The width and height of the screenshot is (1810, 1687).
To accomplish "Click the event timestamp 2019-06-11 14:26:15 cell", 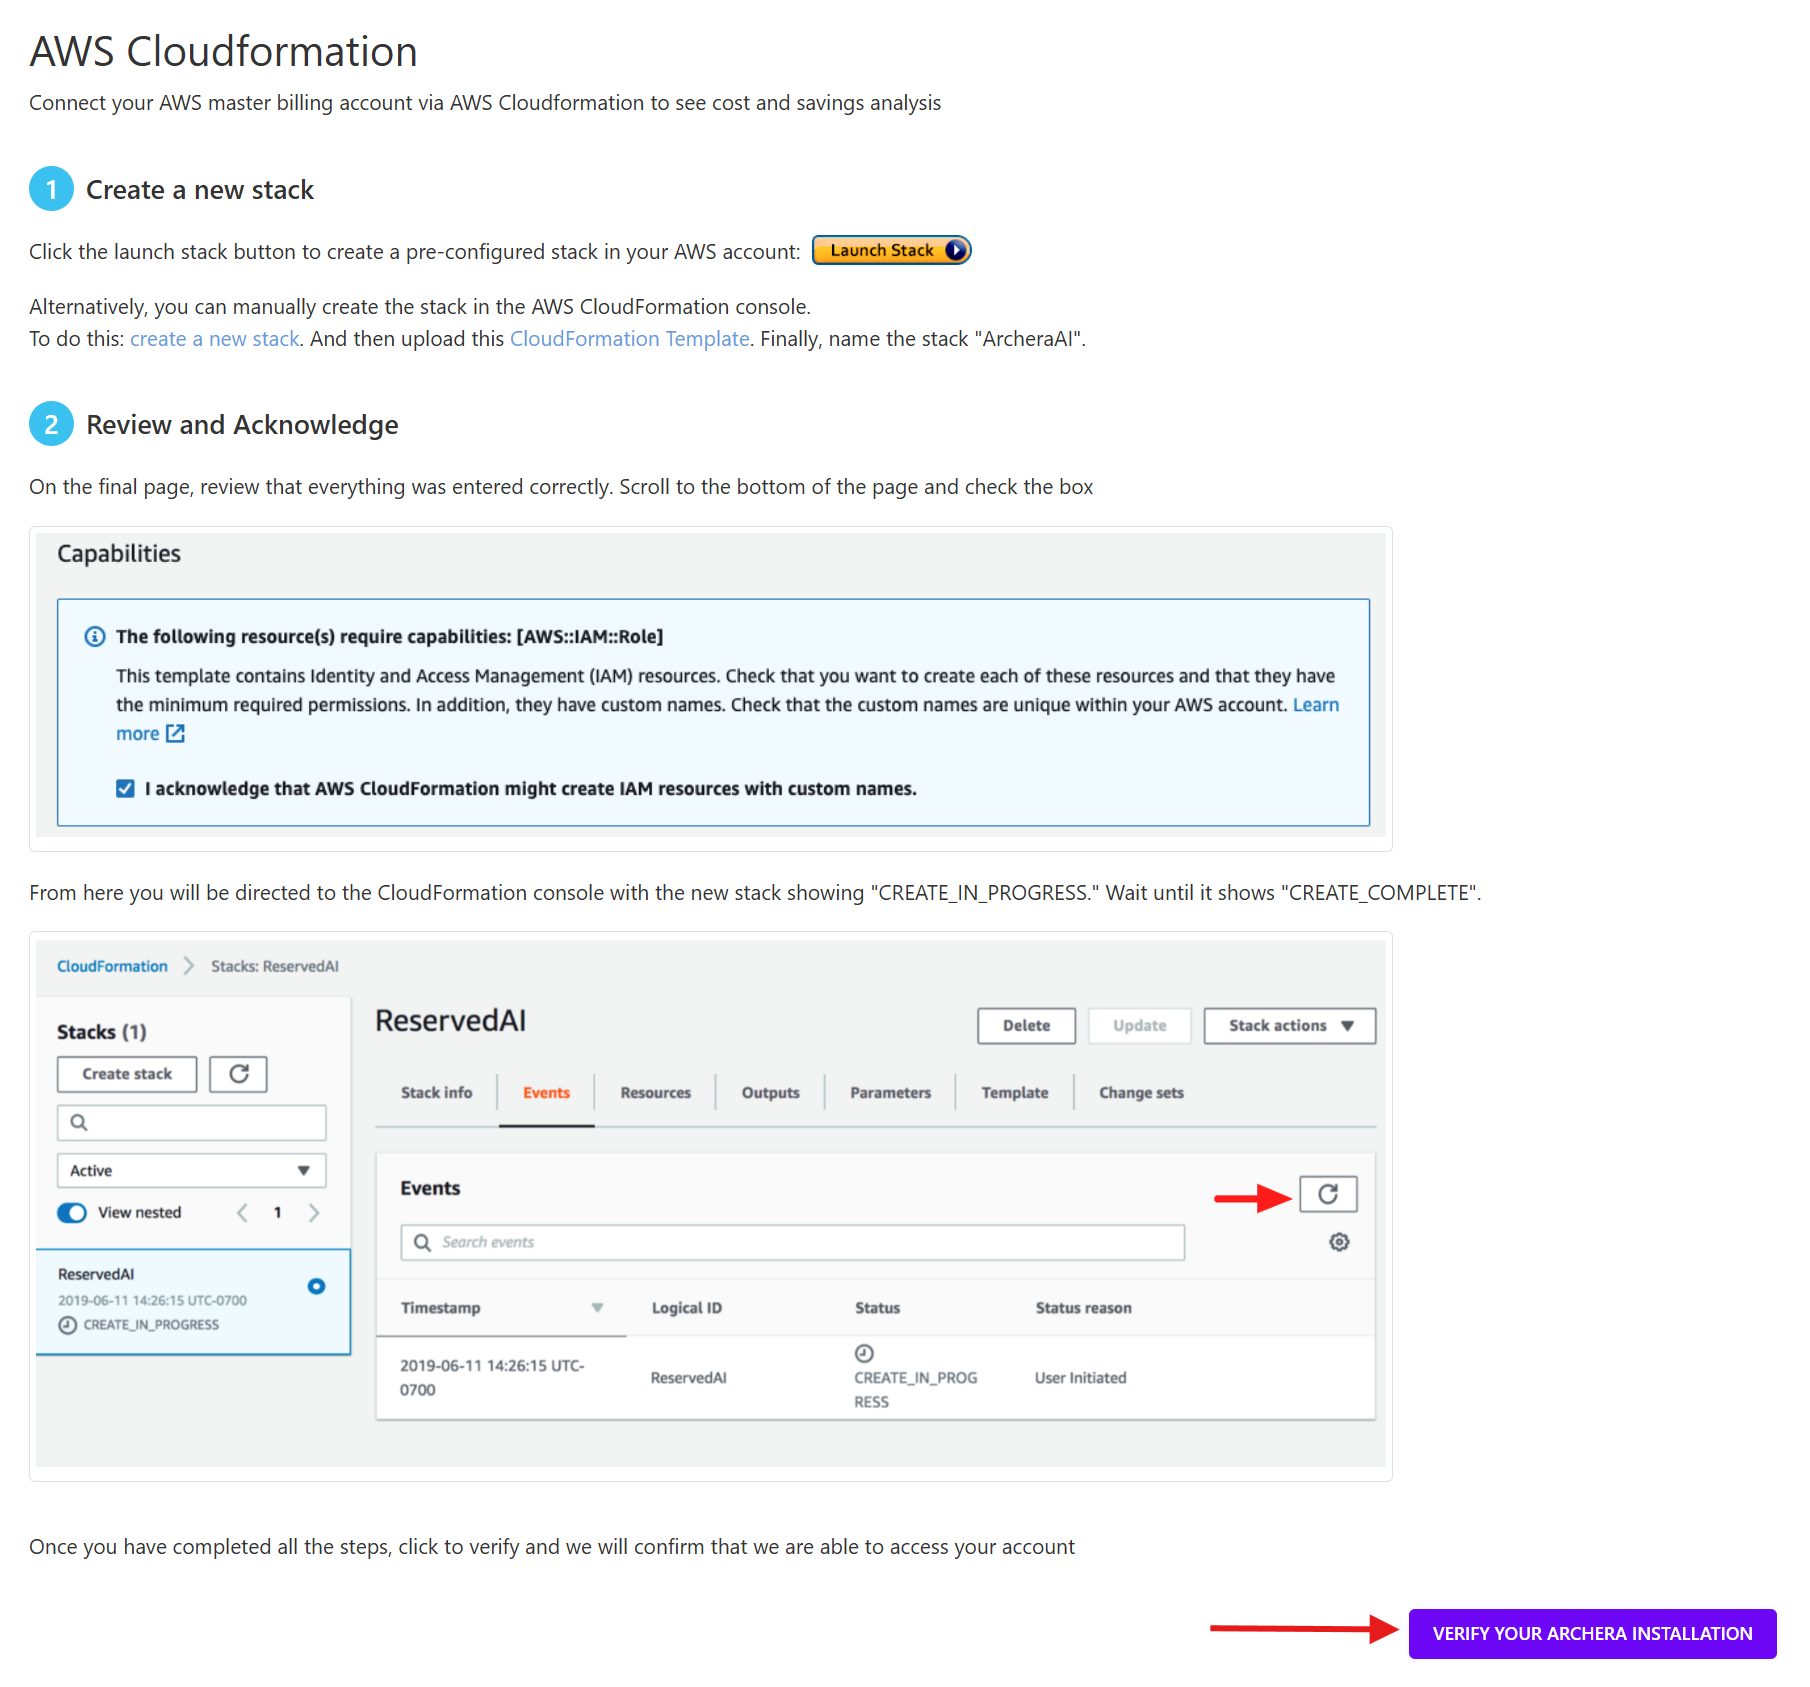I will tap(492, 1378).
